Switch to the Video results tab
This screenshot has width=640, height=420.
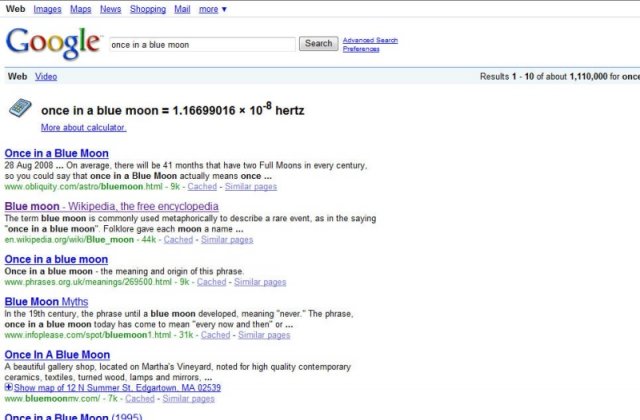46,76
